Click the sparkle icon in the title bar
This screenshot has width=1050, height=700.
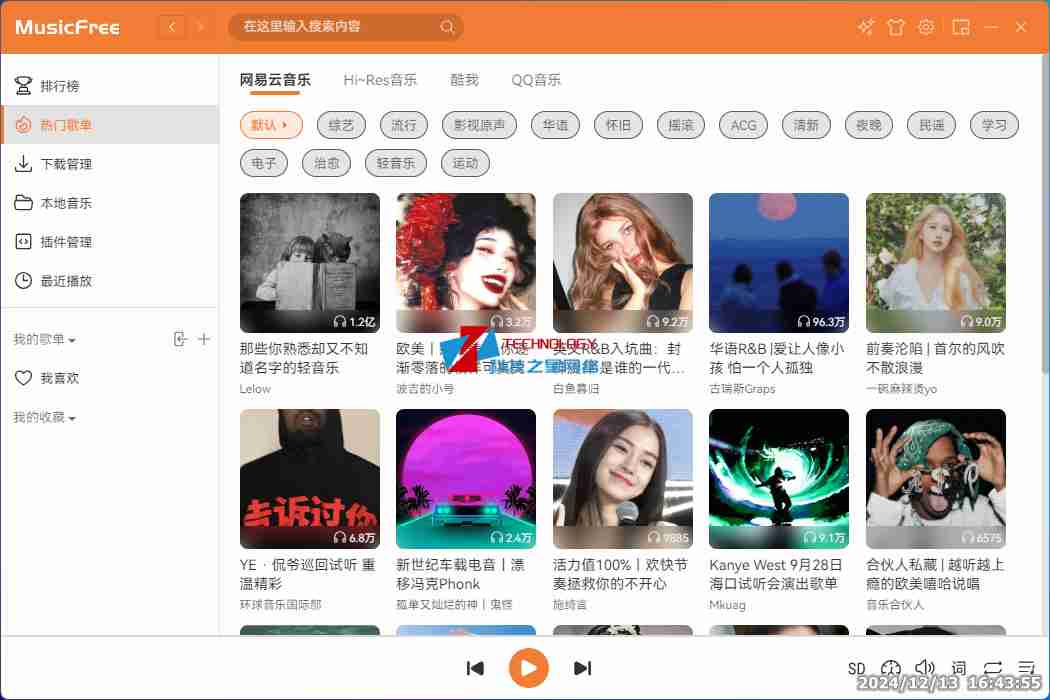click(x=866, y=27)
